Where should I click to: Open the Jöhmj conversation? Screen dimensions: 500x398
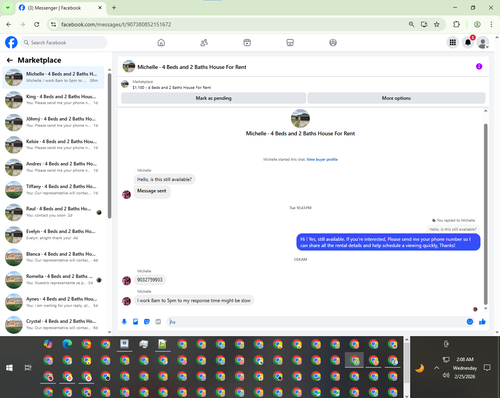[x=53, y=122]
